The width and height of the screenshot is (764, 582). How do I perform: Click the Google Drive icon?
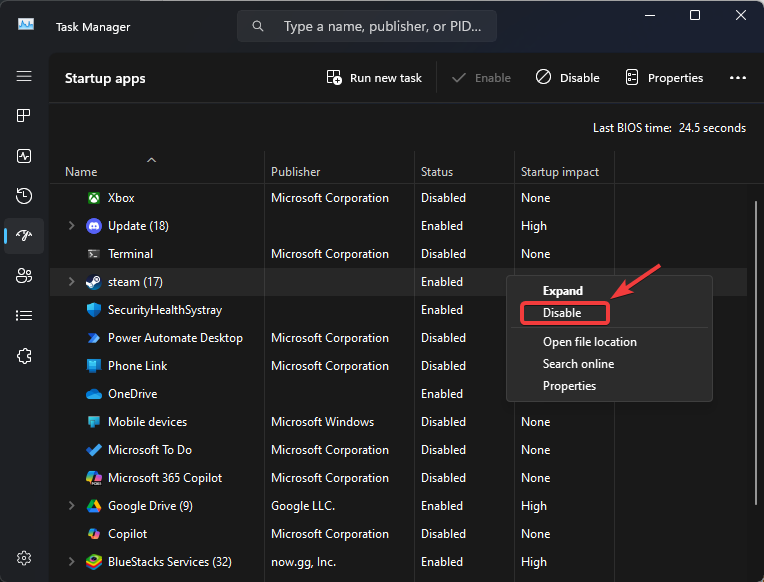pos(94,506)
